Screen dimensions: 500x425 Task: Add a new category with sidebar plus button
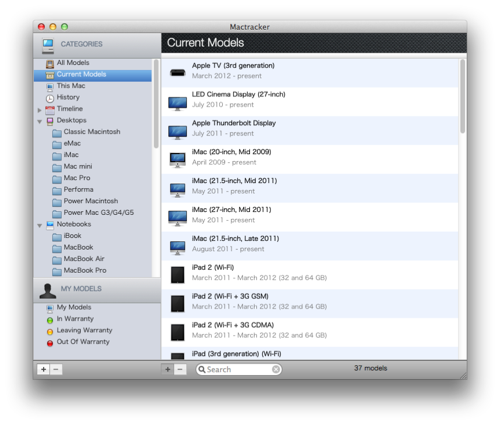[x=43, y=369]
